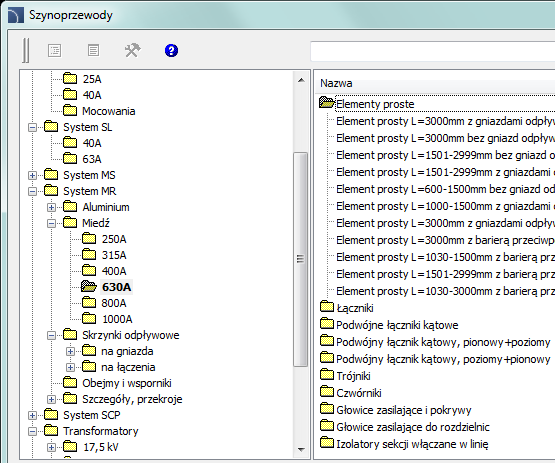
Task: Click the tree panel scrollbar thumb
Action: point(301,259)
